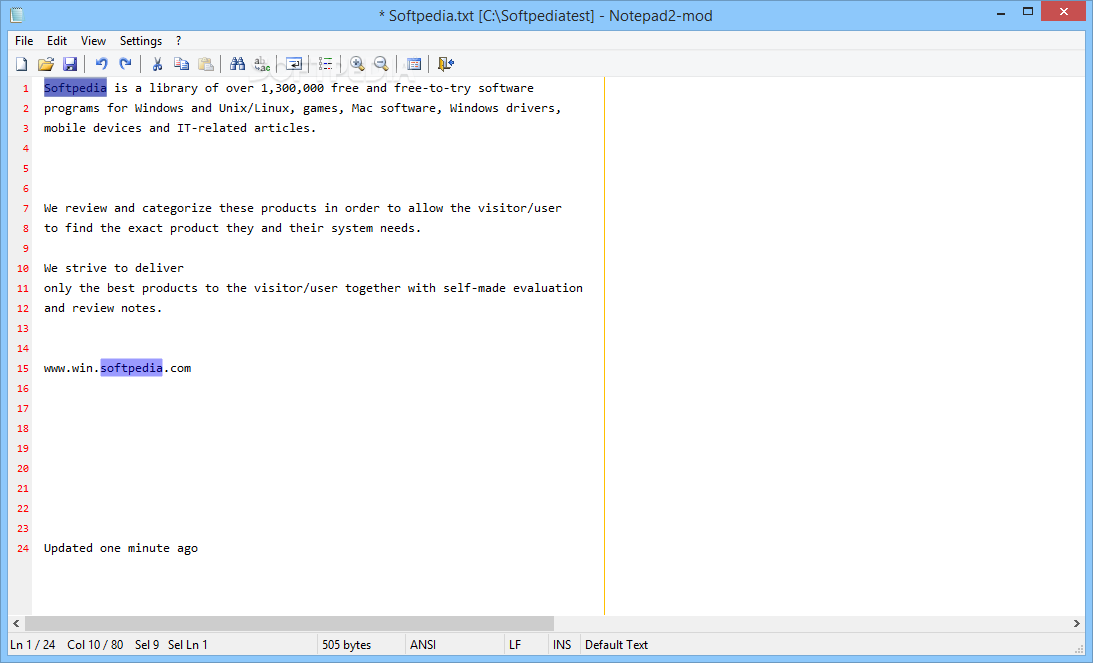The image size is (1093, 663).
Task: Click the text 'We strive to deliver'
Action: point(114,268)
